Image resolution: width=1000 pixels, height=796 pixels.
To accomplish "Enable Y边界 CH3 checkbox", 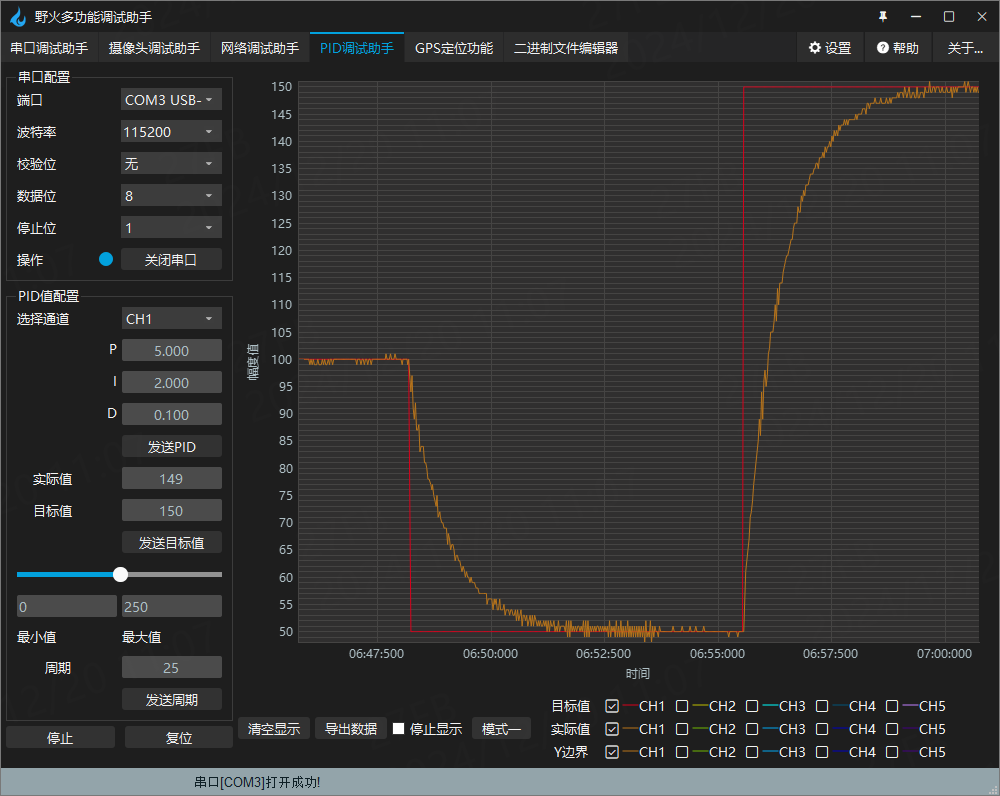I will (752, 752).
